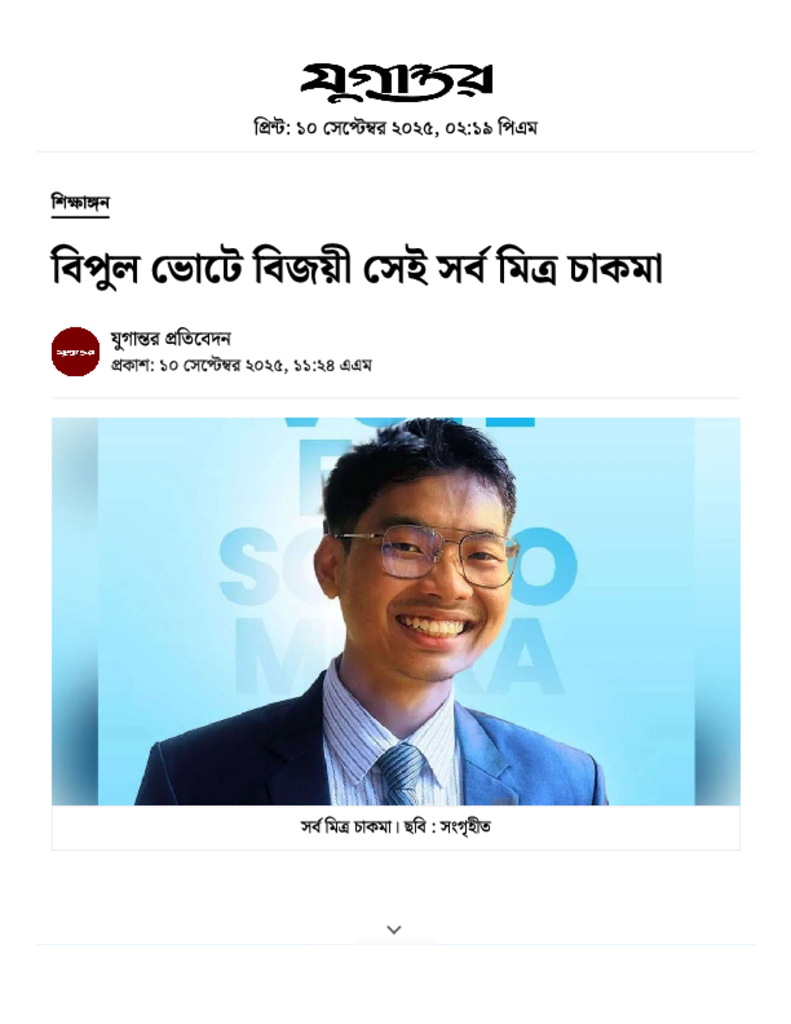791x1024 pixels.
Task: Click the প্রকাশ publication timestamp
Action: (x=241, y=365)
